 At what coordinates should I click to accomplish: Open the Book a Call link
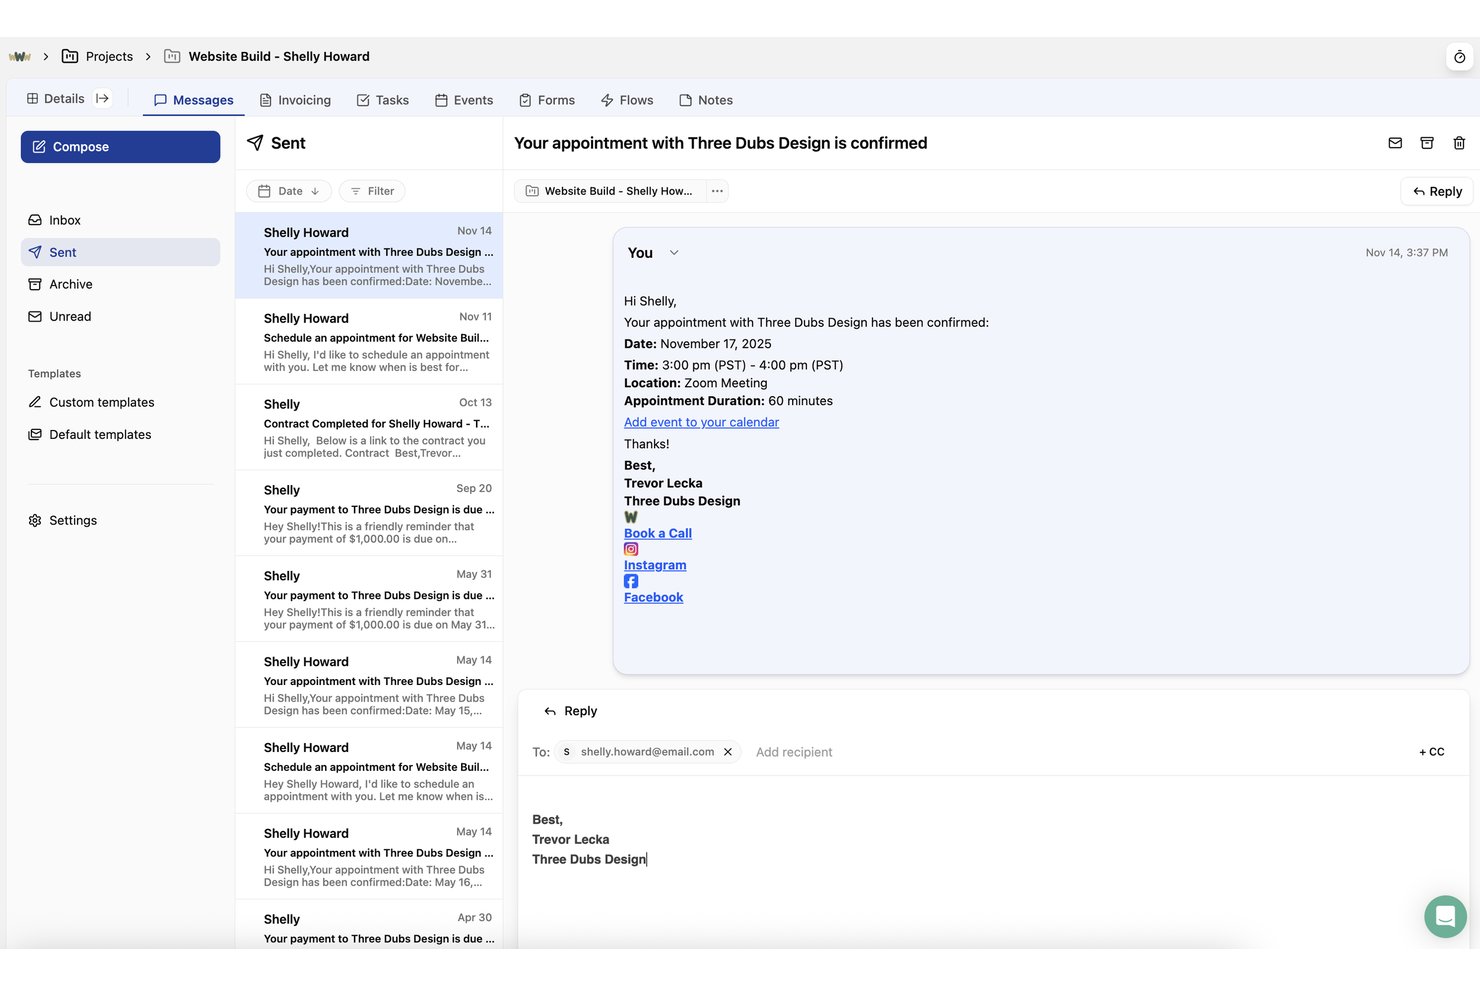coord(658,533)
